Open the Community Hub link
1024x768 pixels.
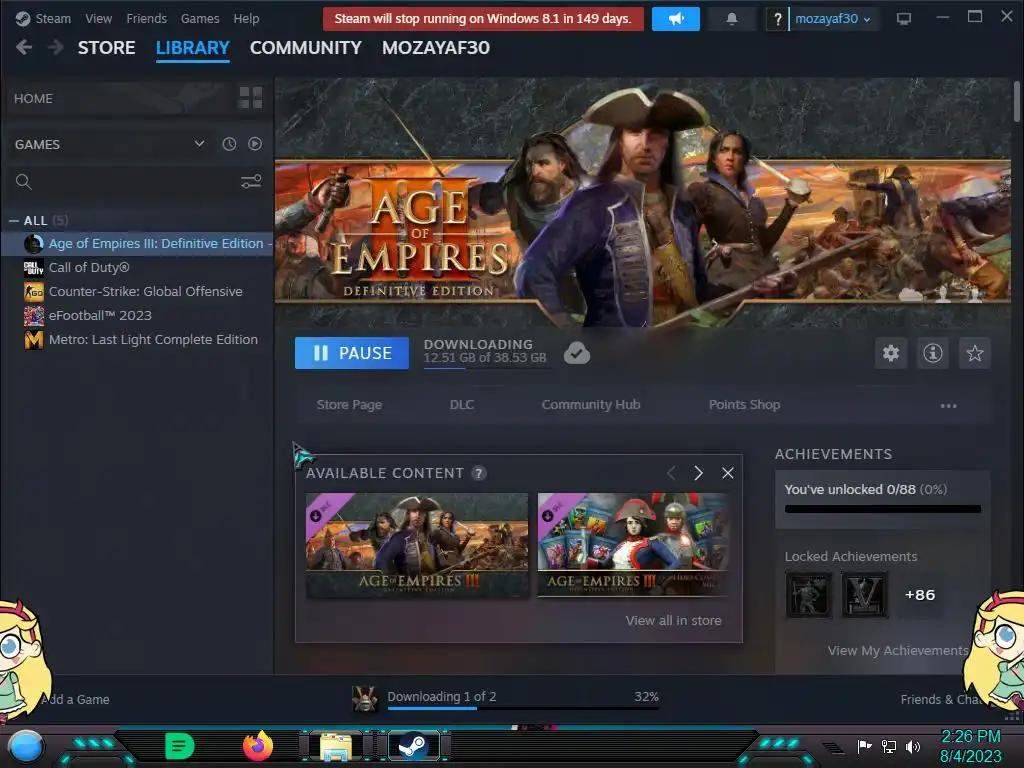591,405
